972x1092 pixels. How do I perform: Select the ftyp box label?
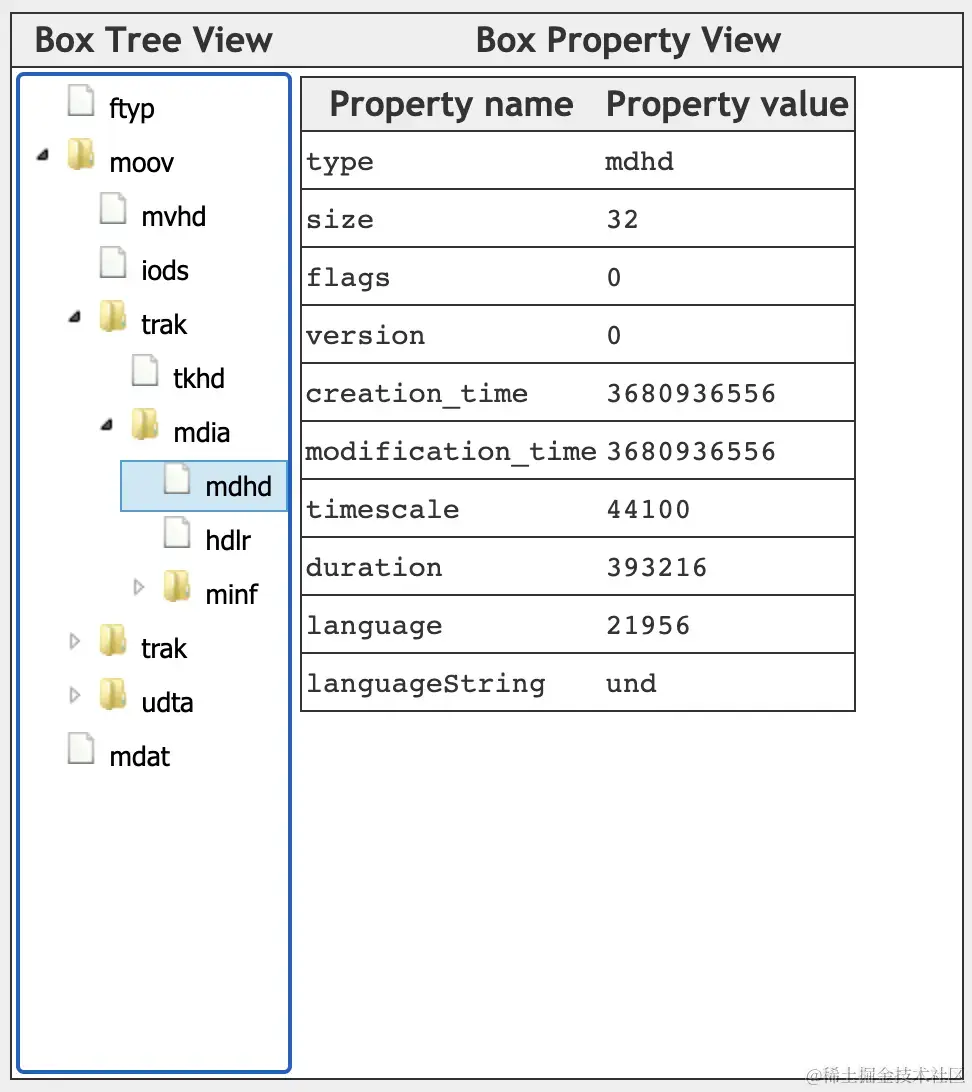(x=132, y=109)
